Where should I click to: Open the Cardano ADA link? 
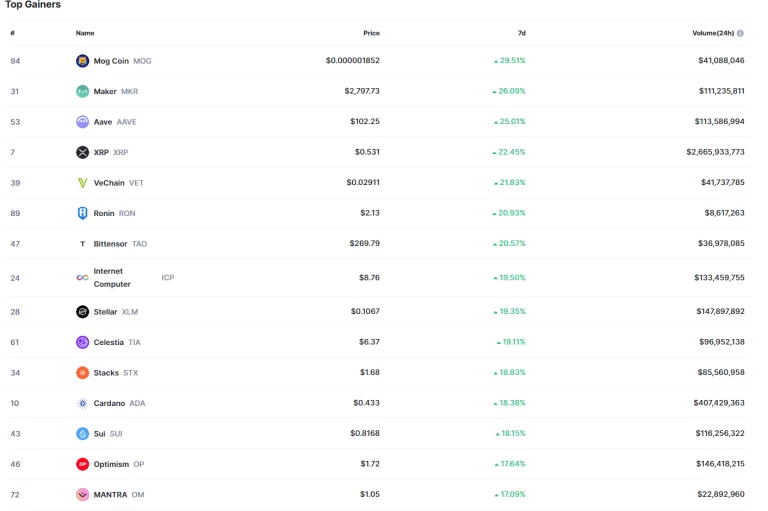pos(110,403)
